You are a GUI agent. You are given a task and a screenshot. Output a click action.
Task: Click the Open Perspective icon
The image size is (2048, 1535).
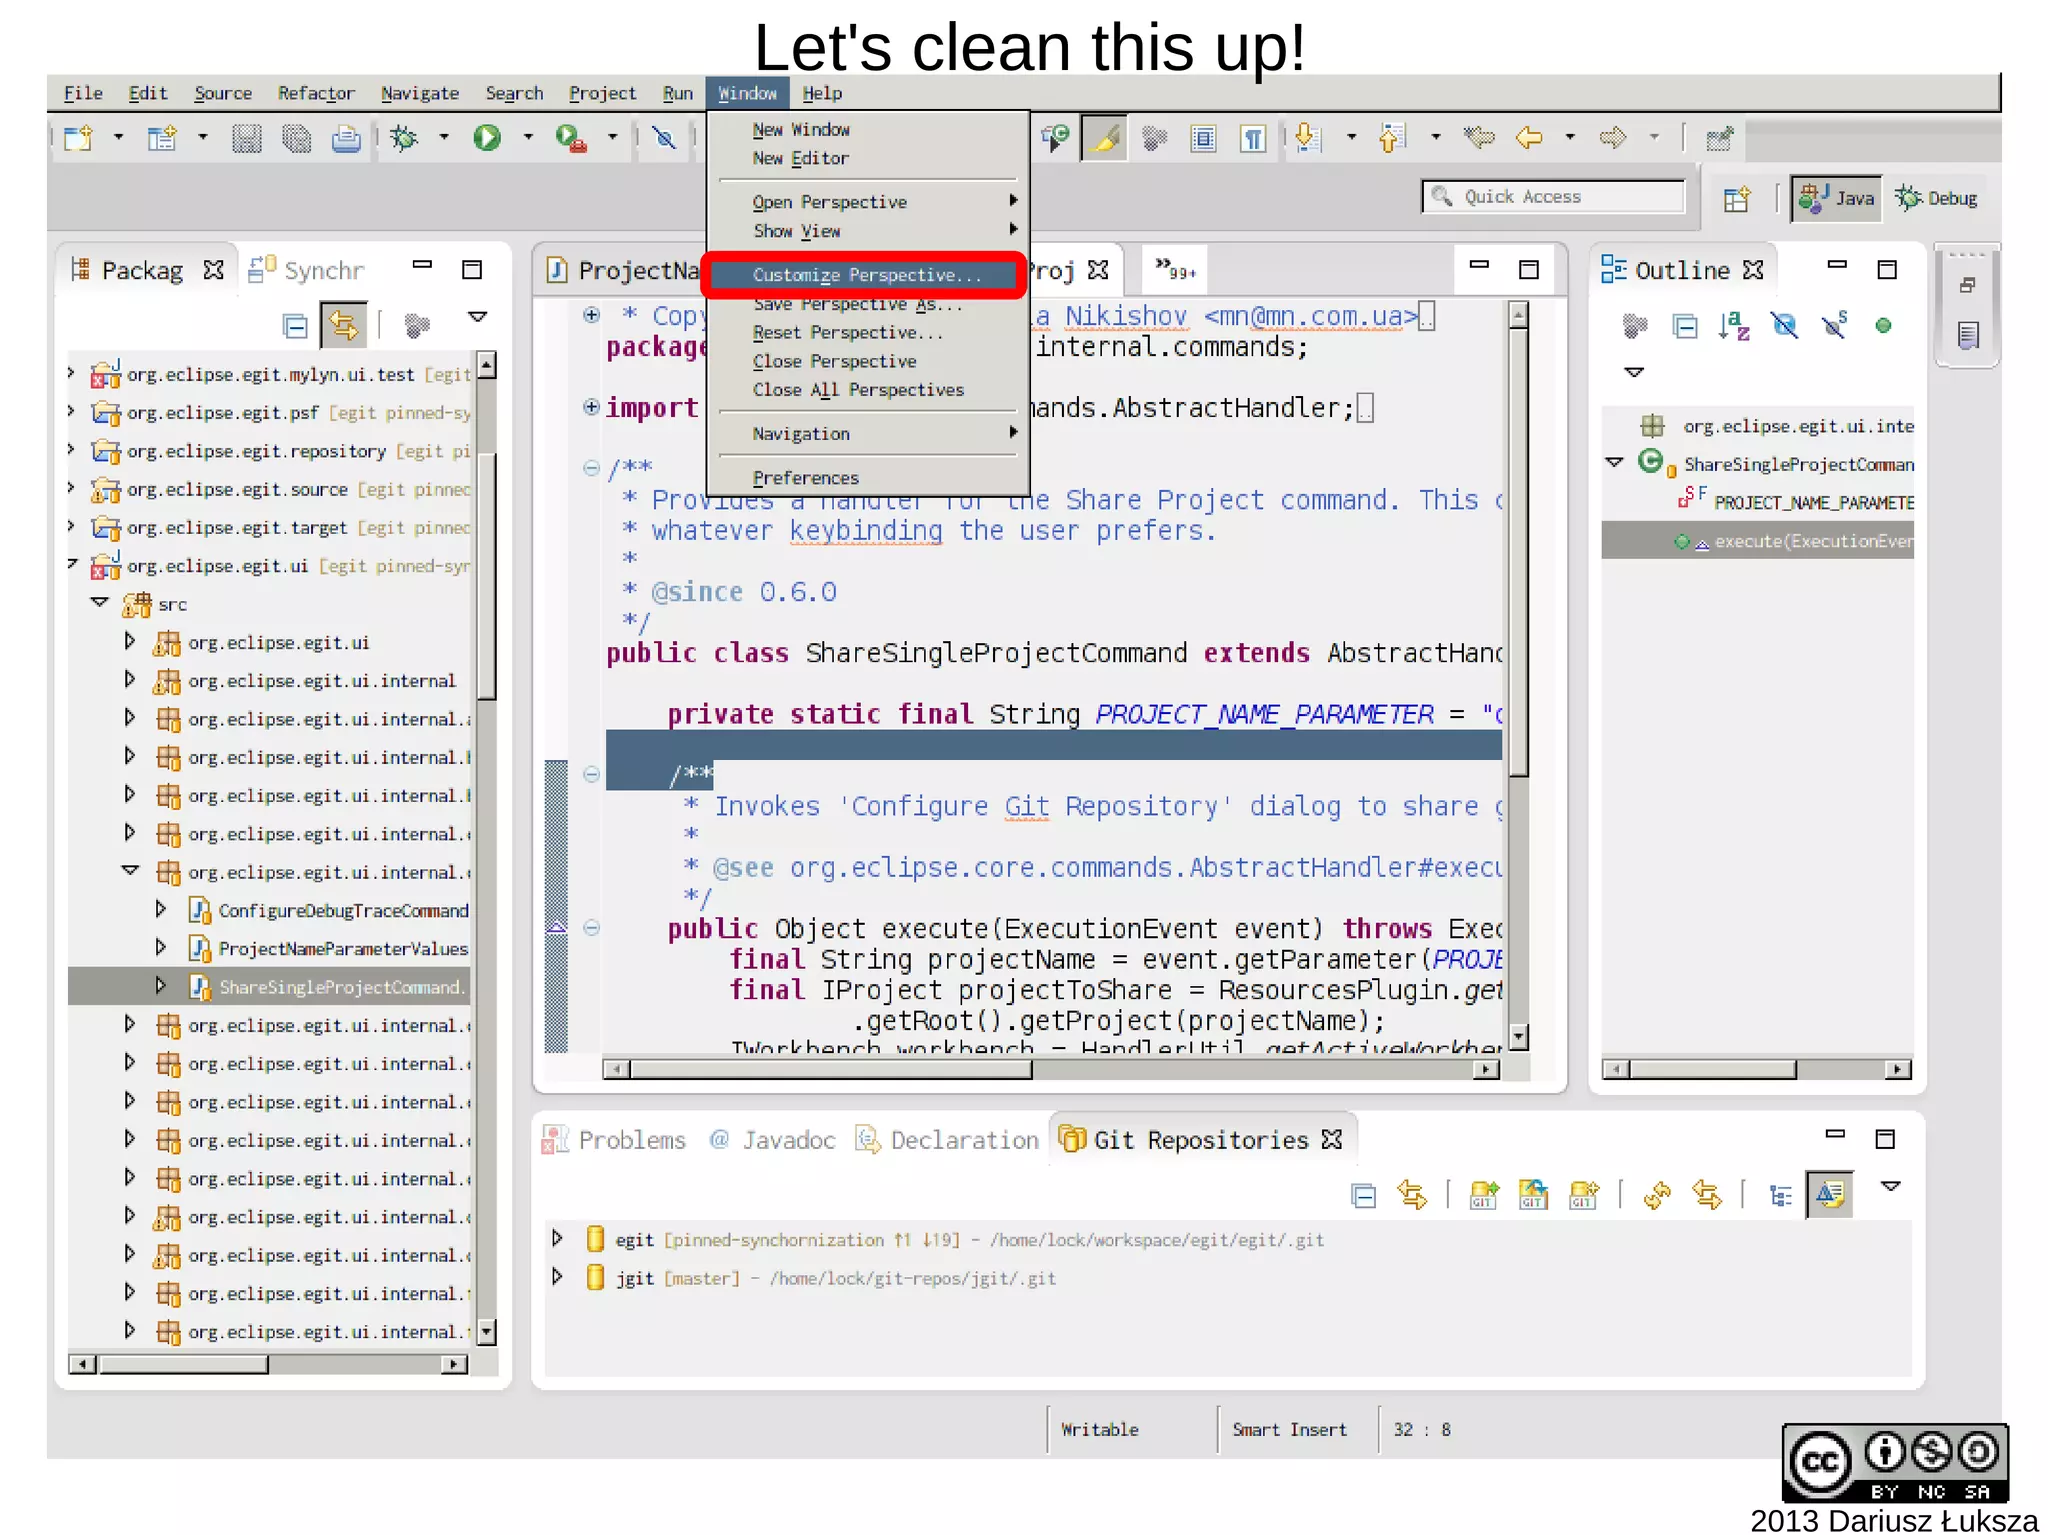(1737, 198)
